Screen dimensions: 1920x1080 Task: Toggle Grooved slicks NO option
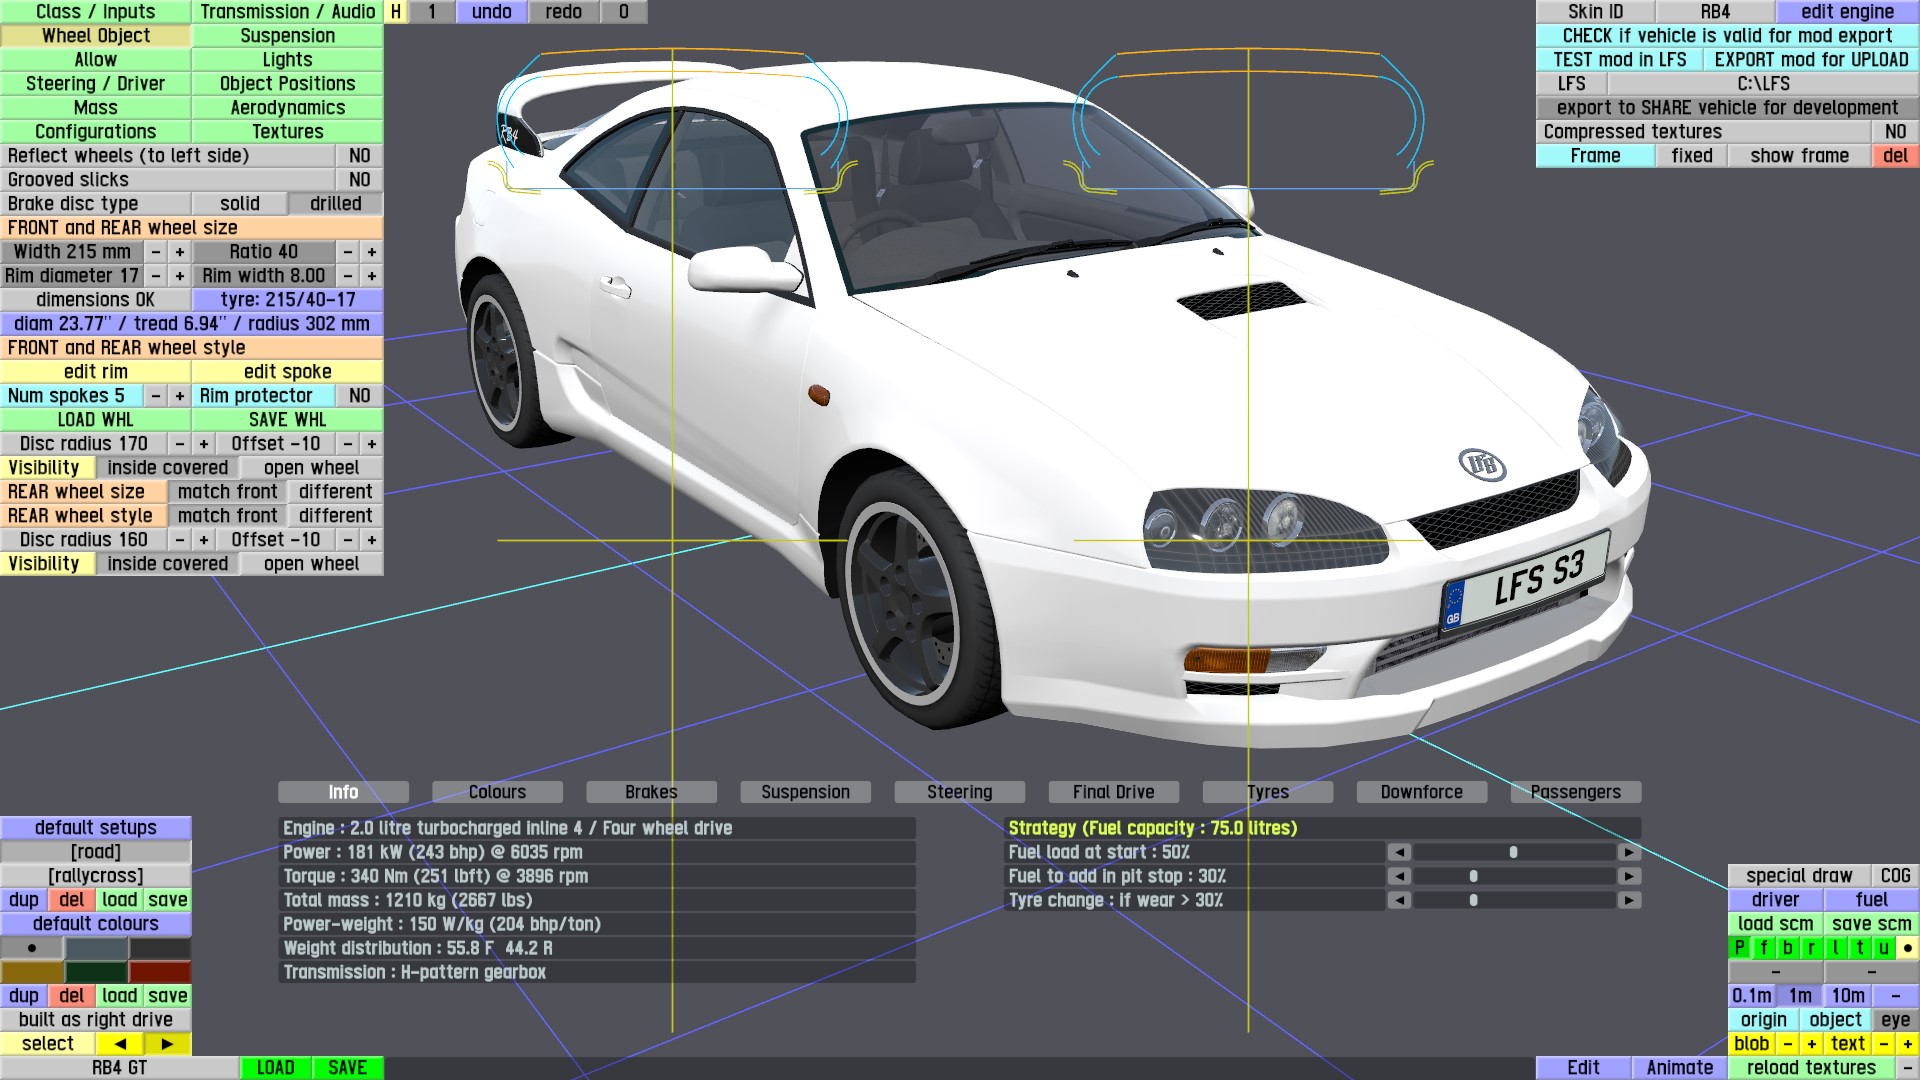(359, 180)
